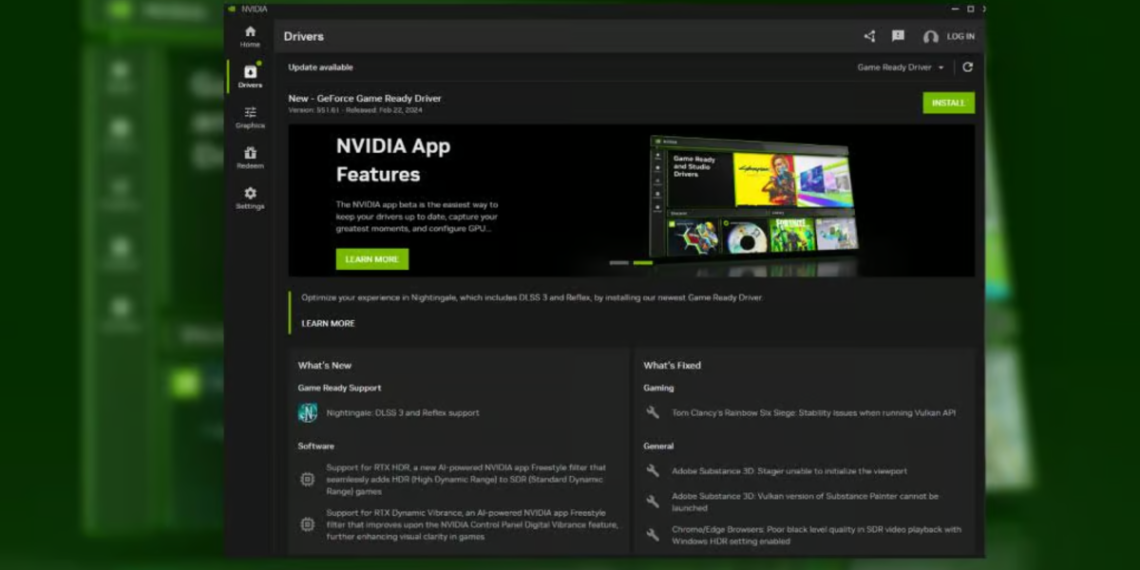Select the first carousel indicator
The width and height of the screenshot is (1140, 570).
coord(619,262)
